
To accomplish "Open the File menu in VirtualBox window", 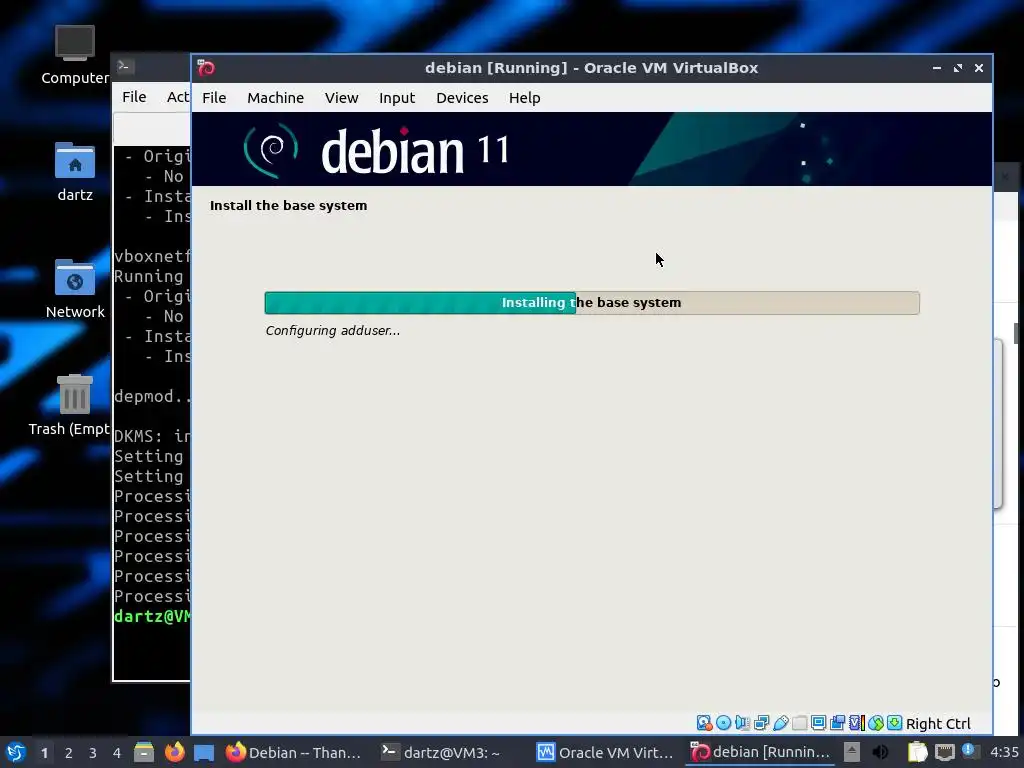I will pos(214,98).
